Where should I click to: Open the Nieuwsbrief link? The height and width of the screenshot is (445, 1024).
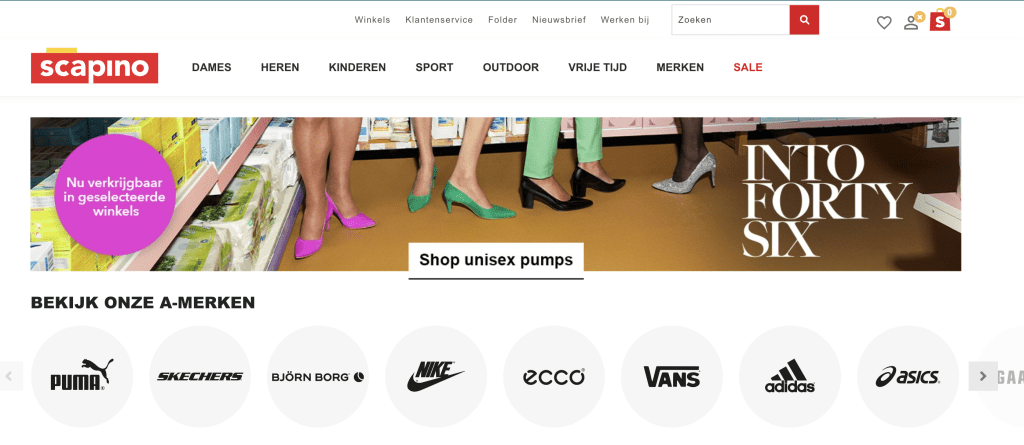pyautogui.click(x=559, y=20)
